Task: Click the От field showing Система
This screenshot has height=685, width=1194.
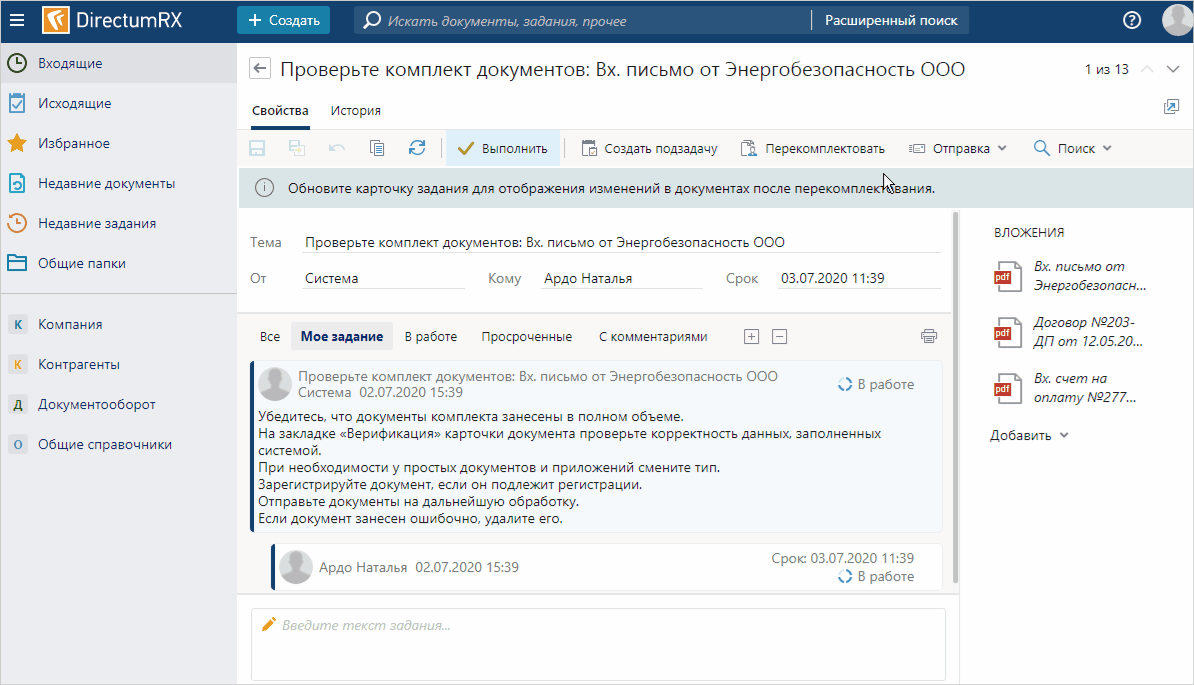Action: (383, 279)
